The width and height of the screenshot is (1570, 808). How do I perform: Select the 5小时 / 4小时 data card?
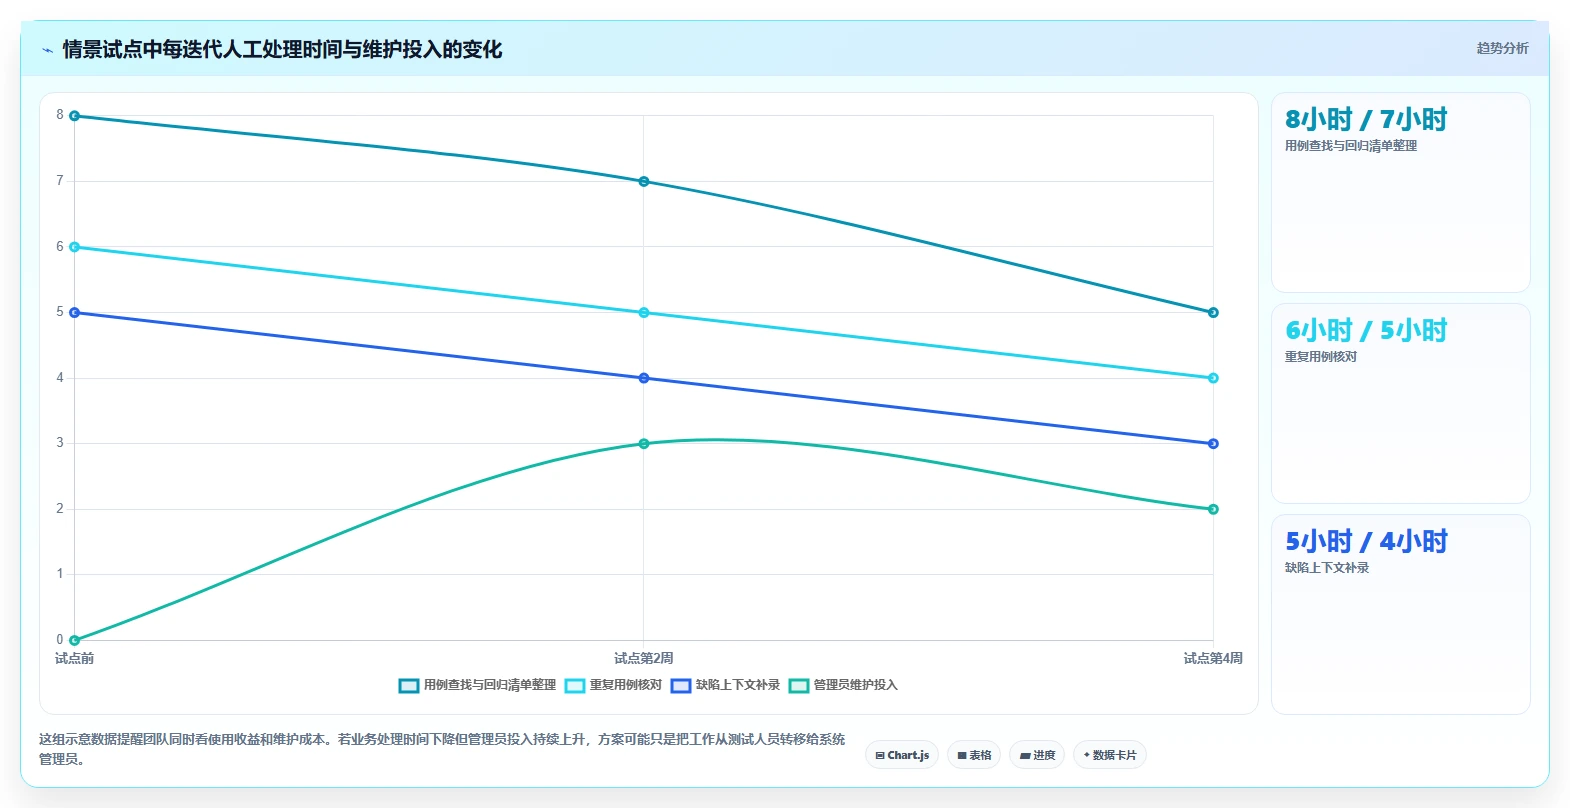[1400, 615]
